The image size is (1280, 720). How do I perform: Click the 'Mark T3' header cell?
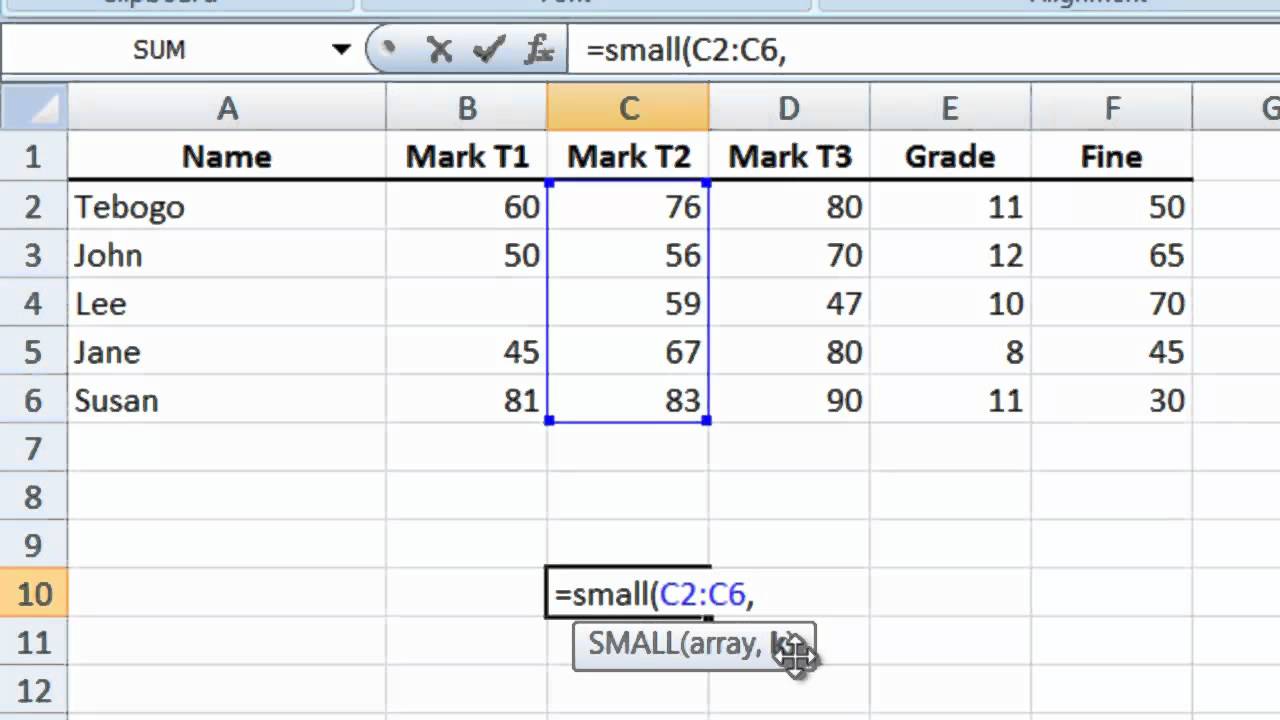[x=789, y=156]
